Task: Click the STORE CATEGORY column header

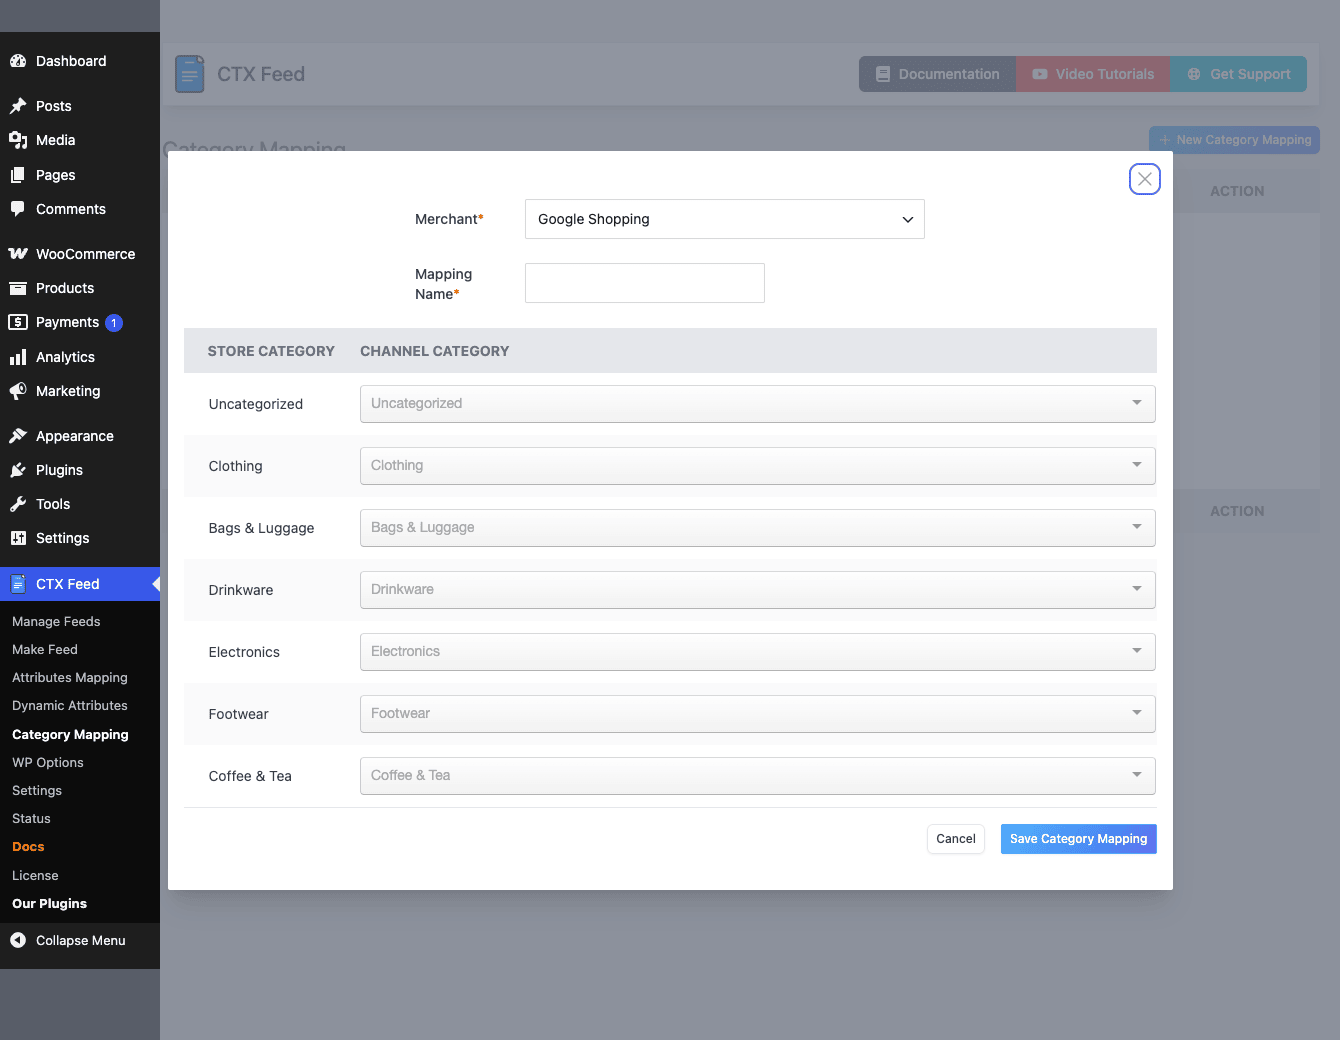Action: coord(271,351)
